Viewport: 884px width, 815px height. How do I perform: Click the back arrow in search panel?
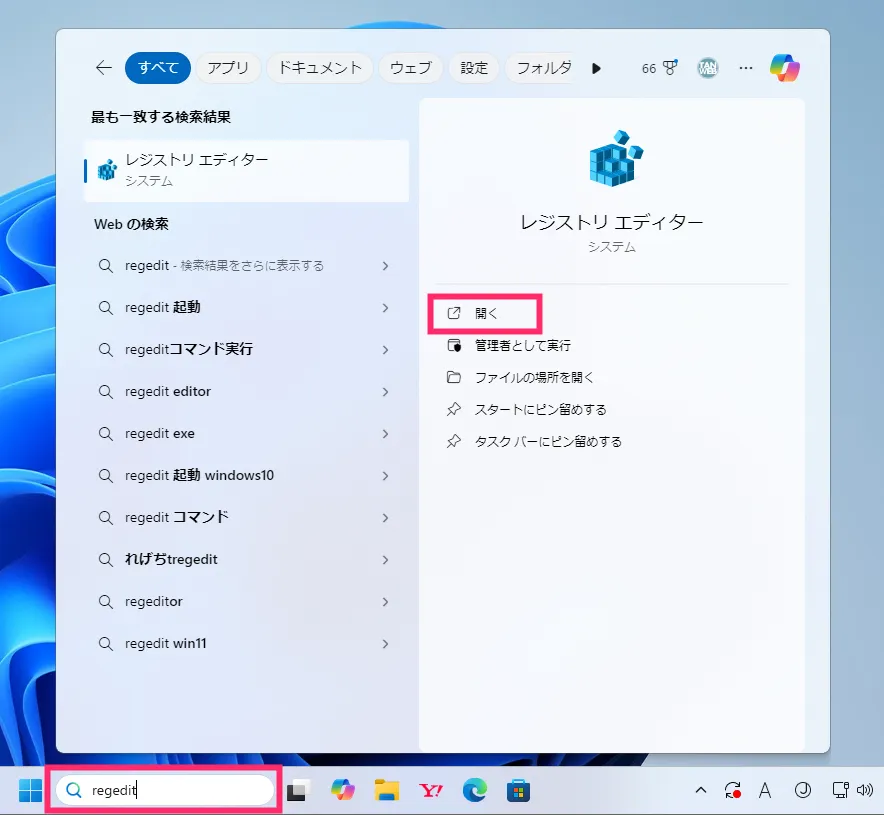103,68
